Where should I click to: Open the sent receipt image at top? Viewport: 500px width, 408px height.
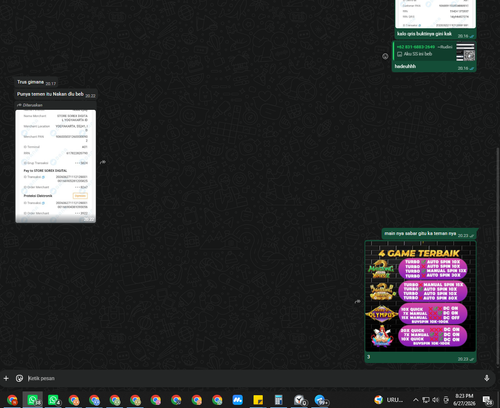click(435, 14)
